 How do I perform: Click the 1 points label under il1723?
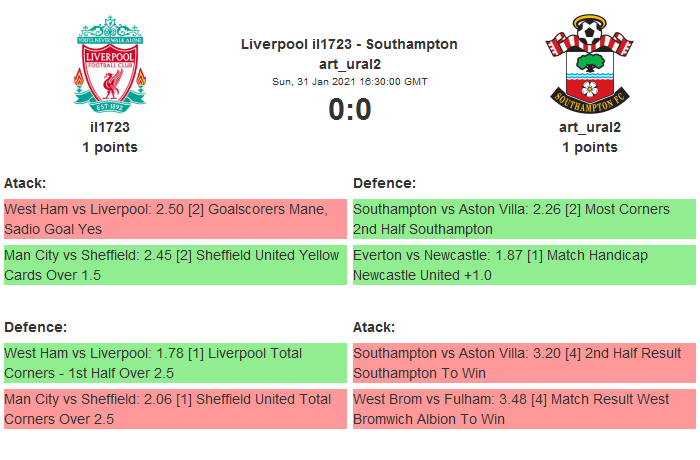point(110,147)
